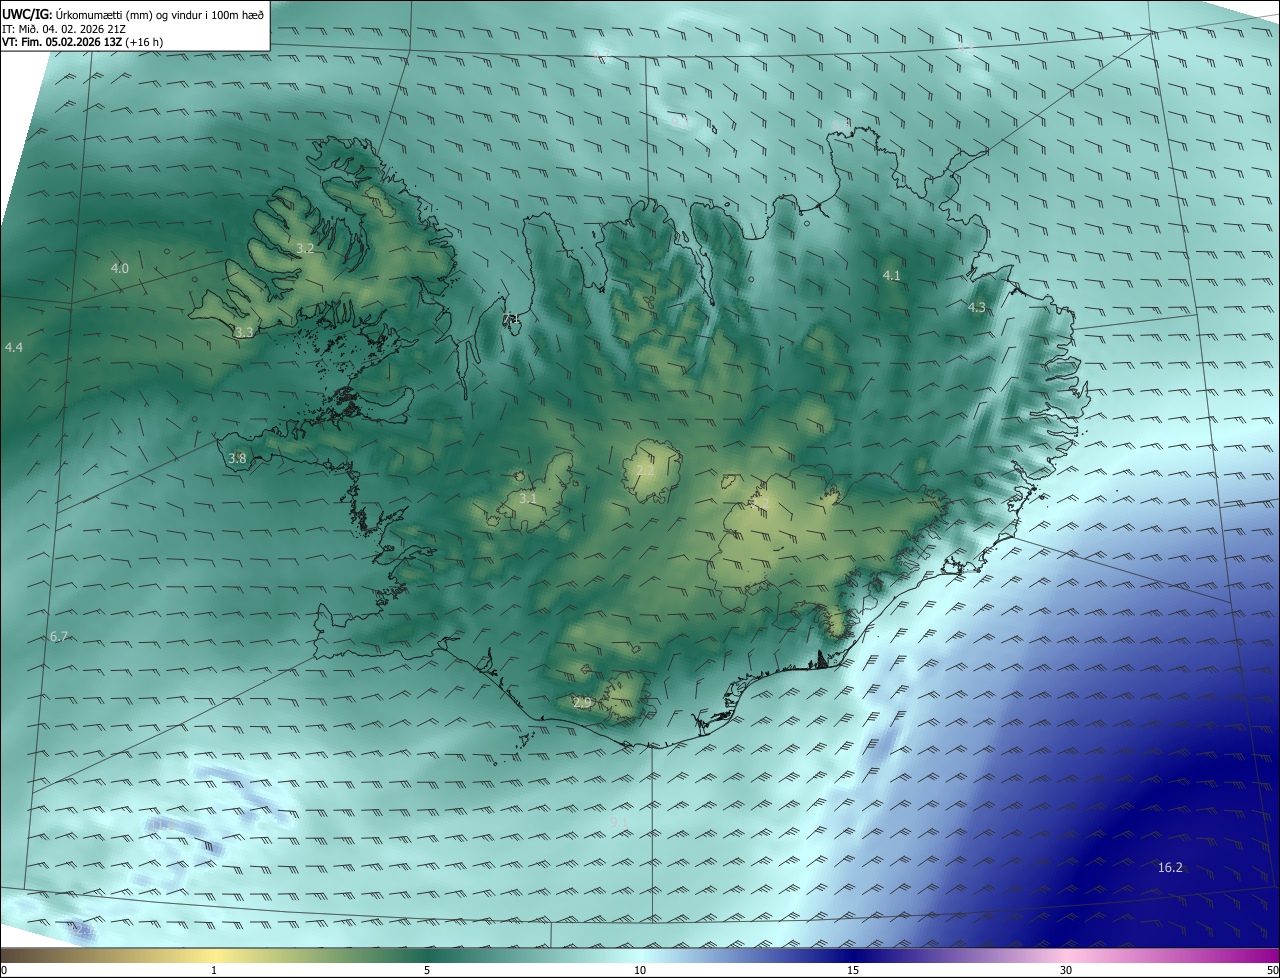Click the 30 tick on the color scale
The image size is (1280, 978).
(1066, 970)
